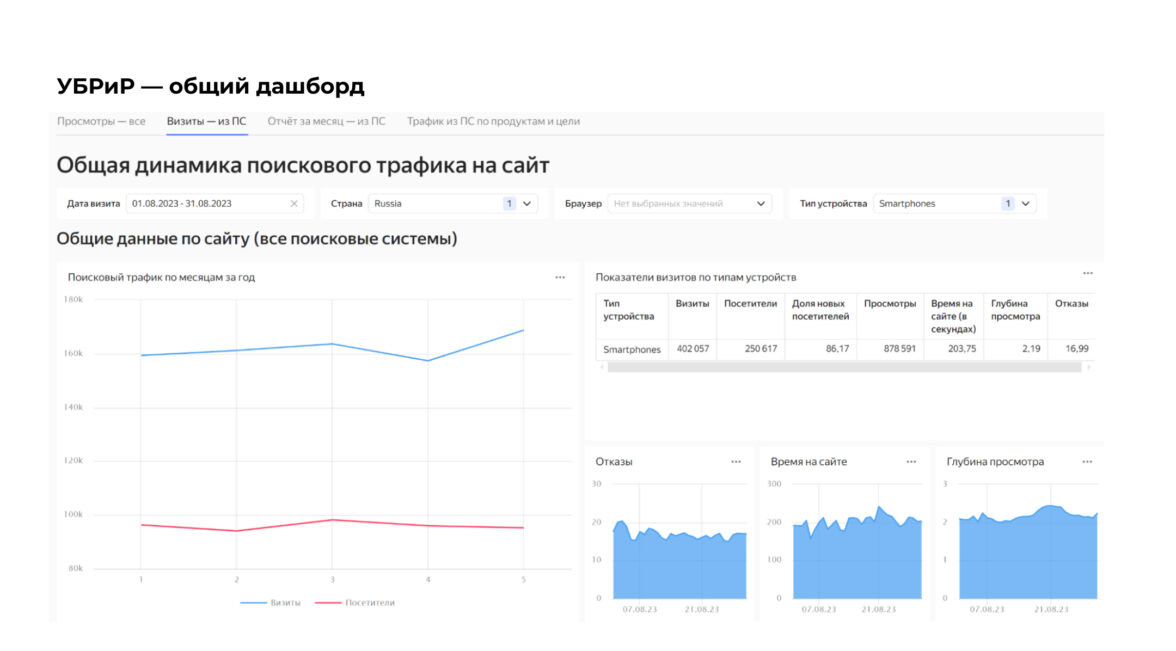Go to the Трафик из ПС по продуктам и цели tab
Viewport: 1176px width, 651px height.
[493, 121]
